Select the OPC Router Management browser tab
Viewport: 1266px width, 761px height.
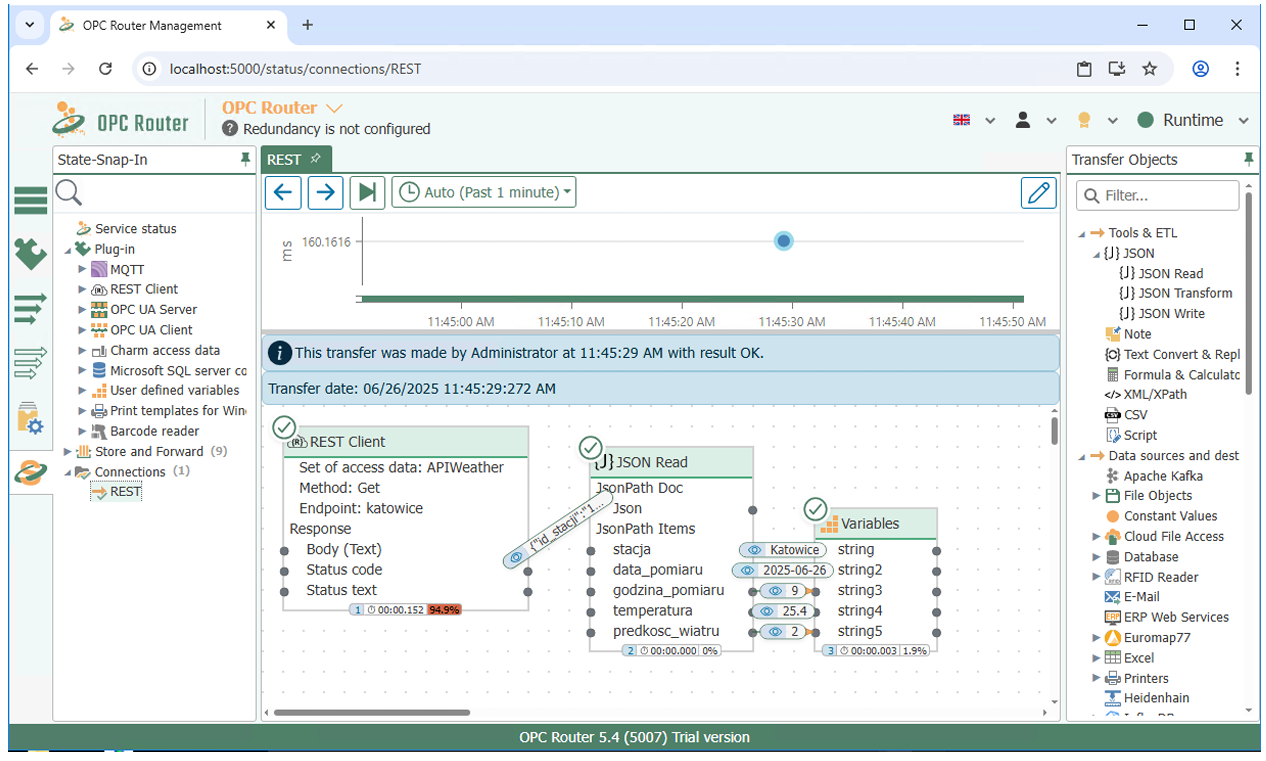[168, 25]
